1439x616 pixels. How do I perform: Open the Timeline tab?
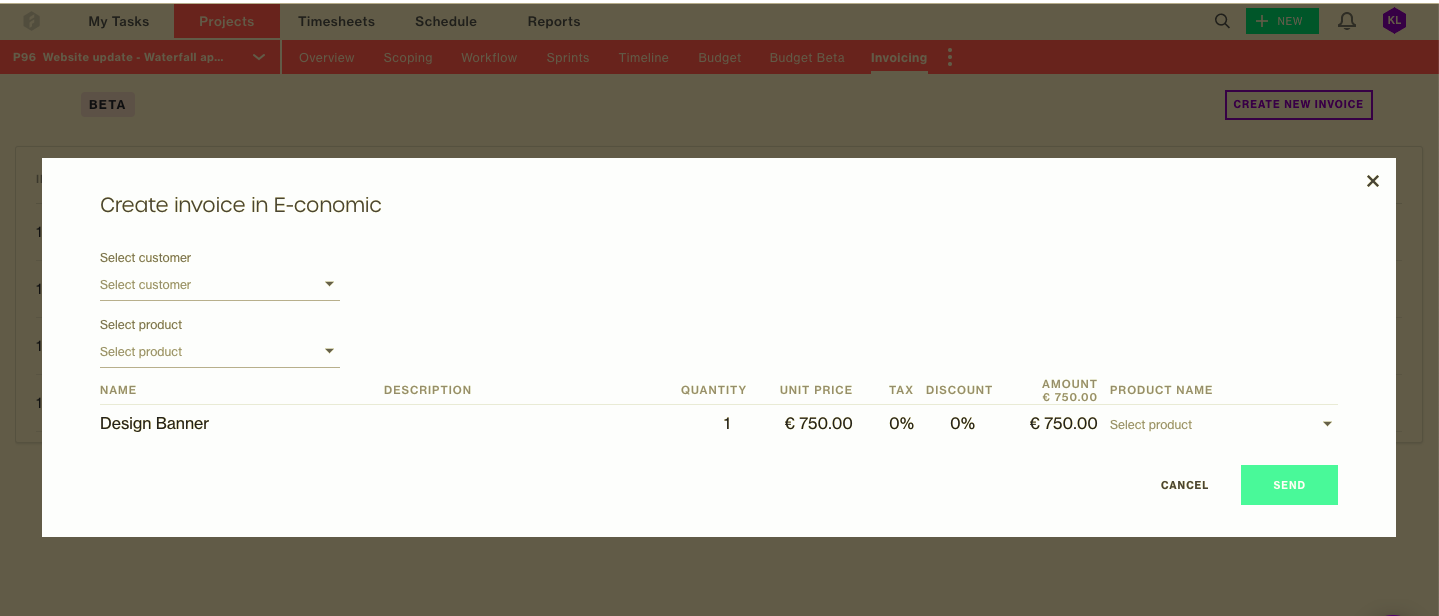pyautogui.click(x=643, y=57)
